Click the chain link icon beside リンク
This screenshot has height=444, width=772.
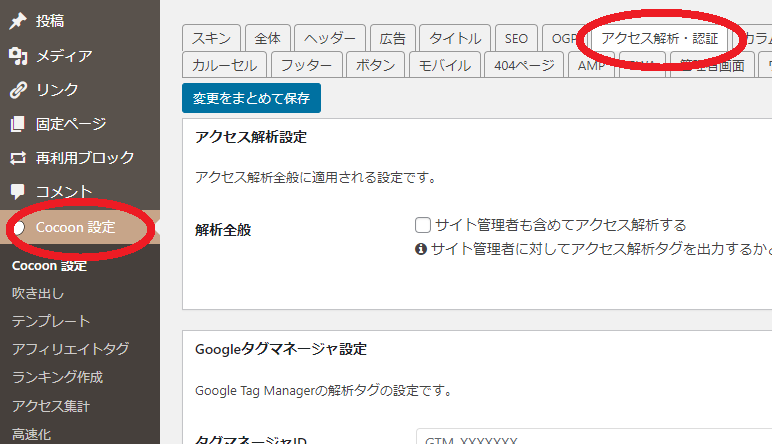tap(18, 90)
